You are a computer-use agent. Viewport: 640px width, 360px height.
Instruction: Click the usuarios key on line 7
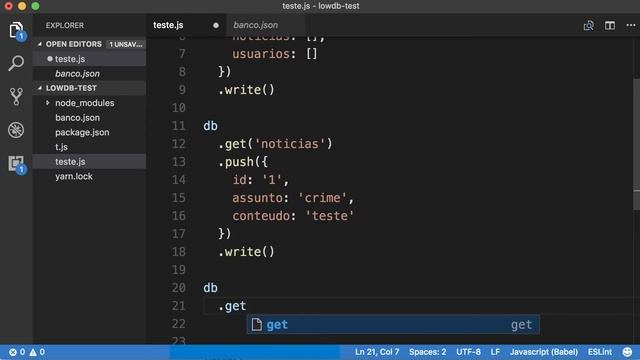261,53
